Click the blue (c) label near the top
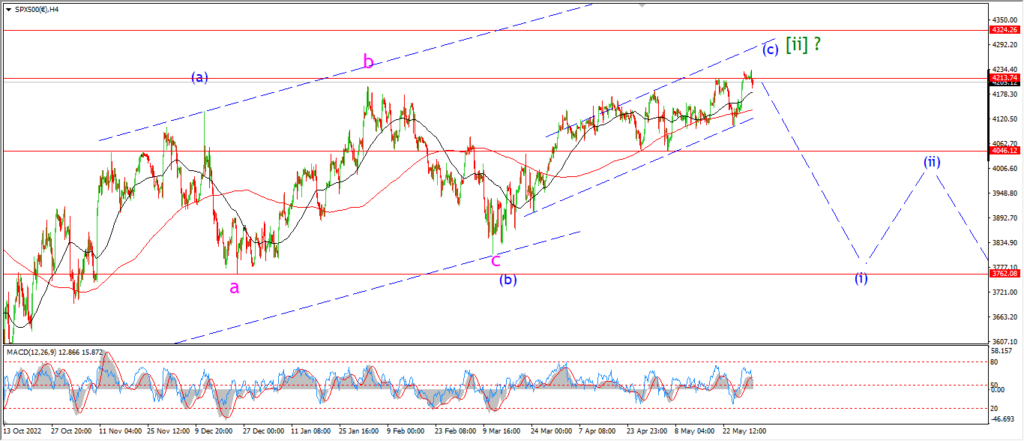 770,49
